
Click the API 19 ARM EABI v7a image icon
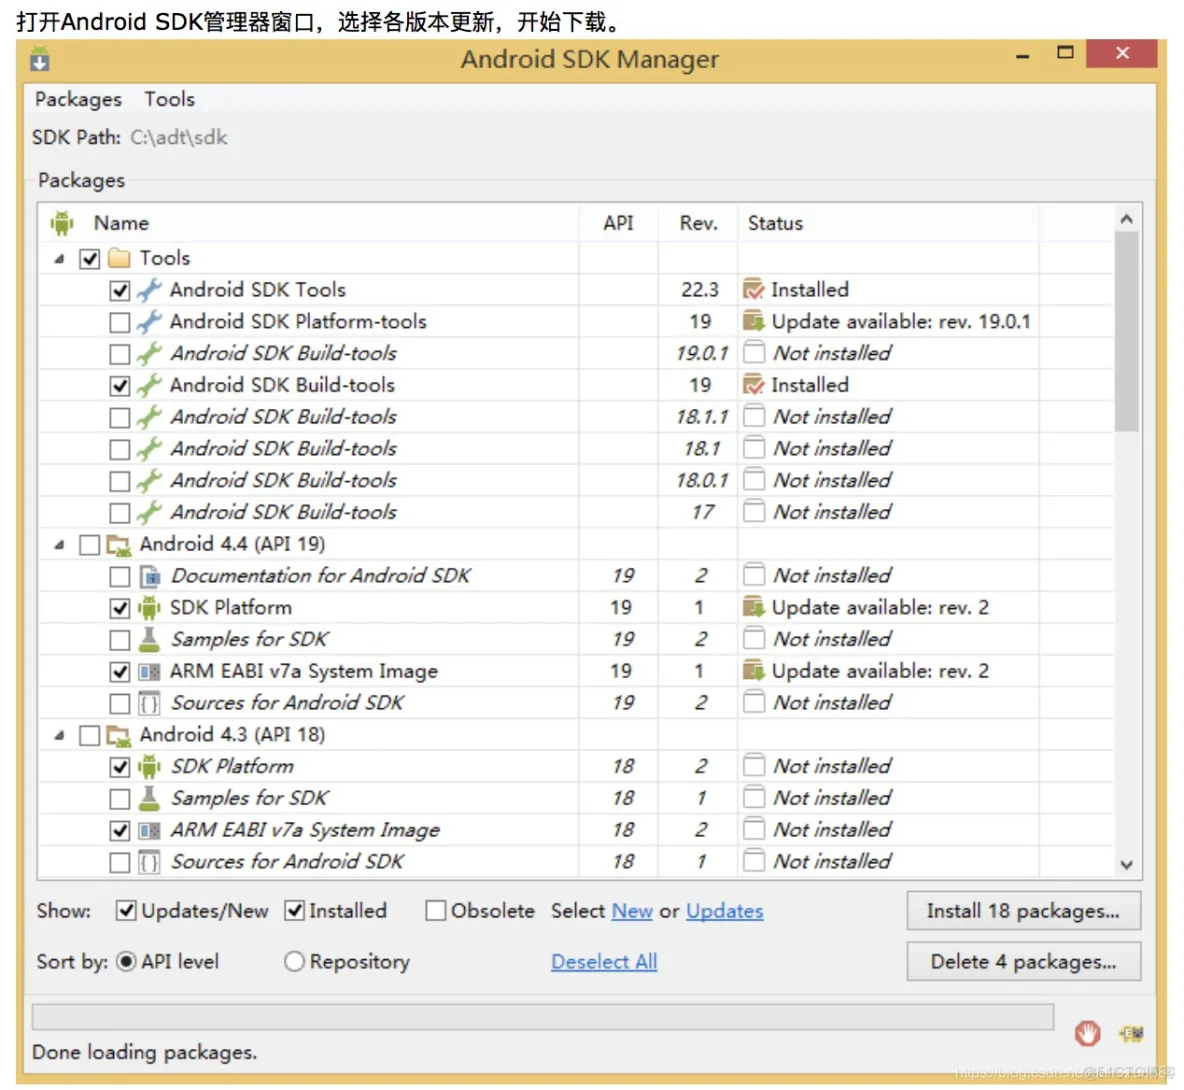pos(150,671)
